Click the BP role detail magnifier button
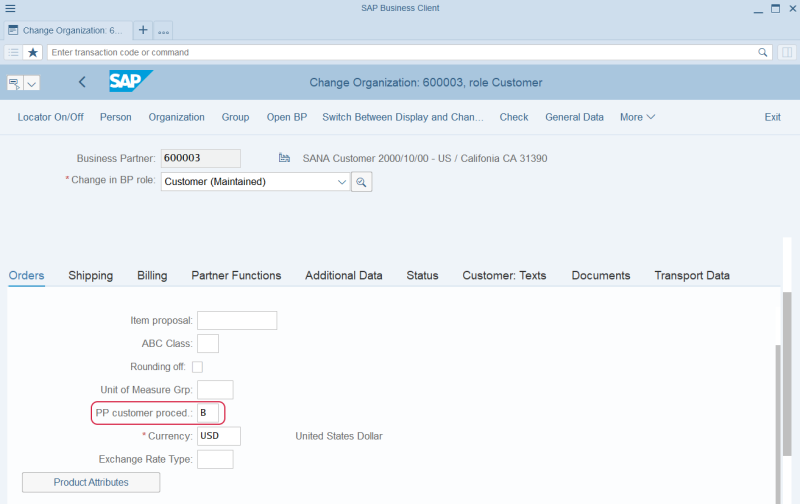The width and height of the screenshot is (800, 504). [x=361, y=182]
